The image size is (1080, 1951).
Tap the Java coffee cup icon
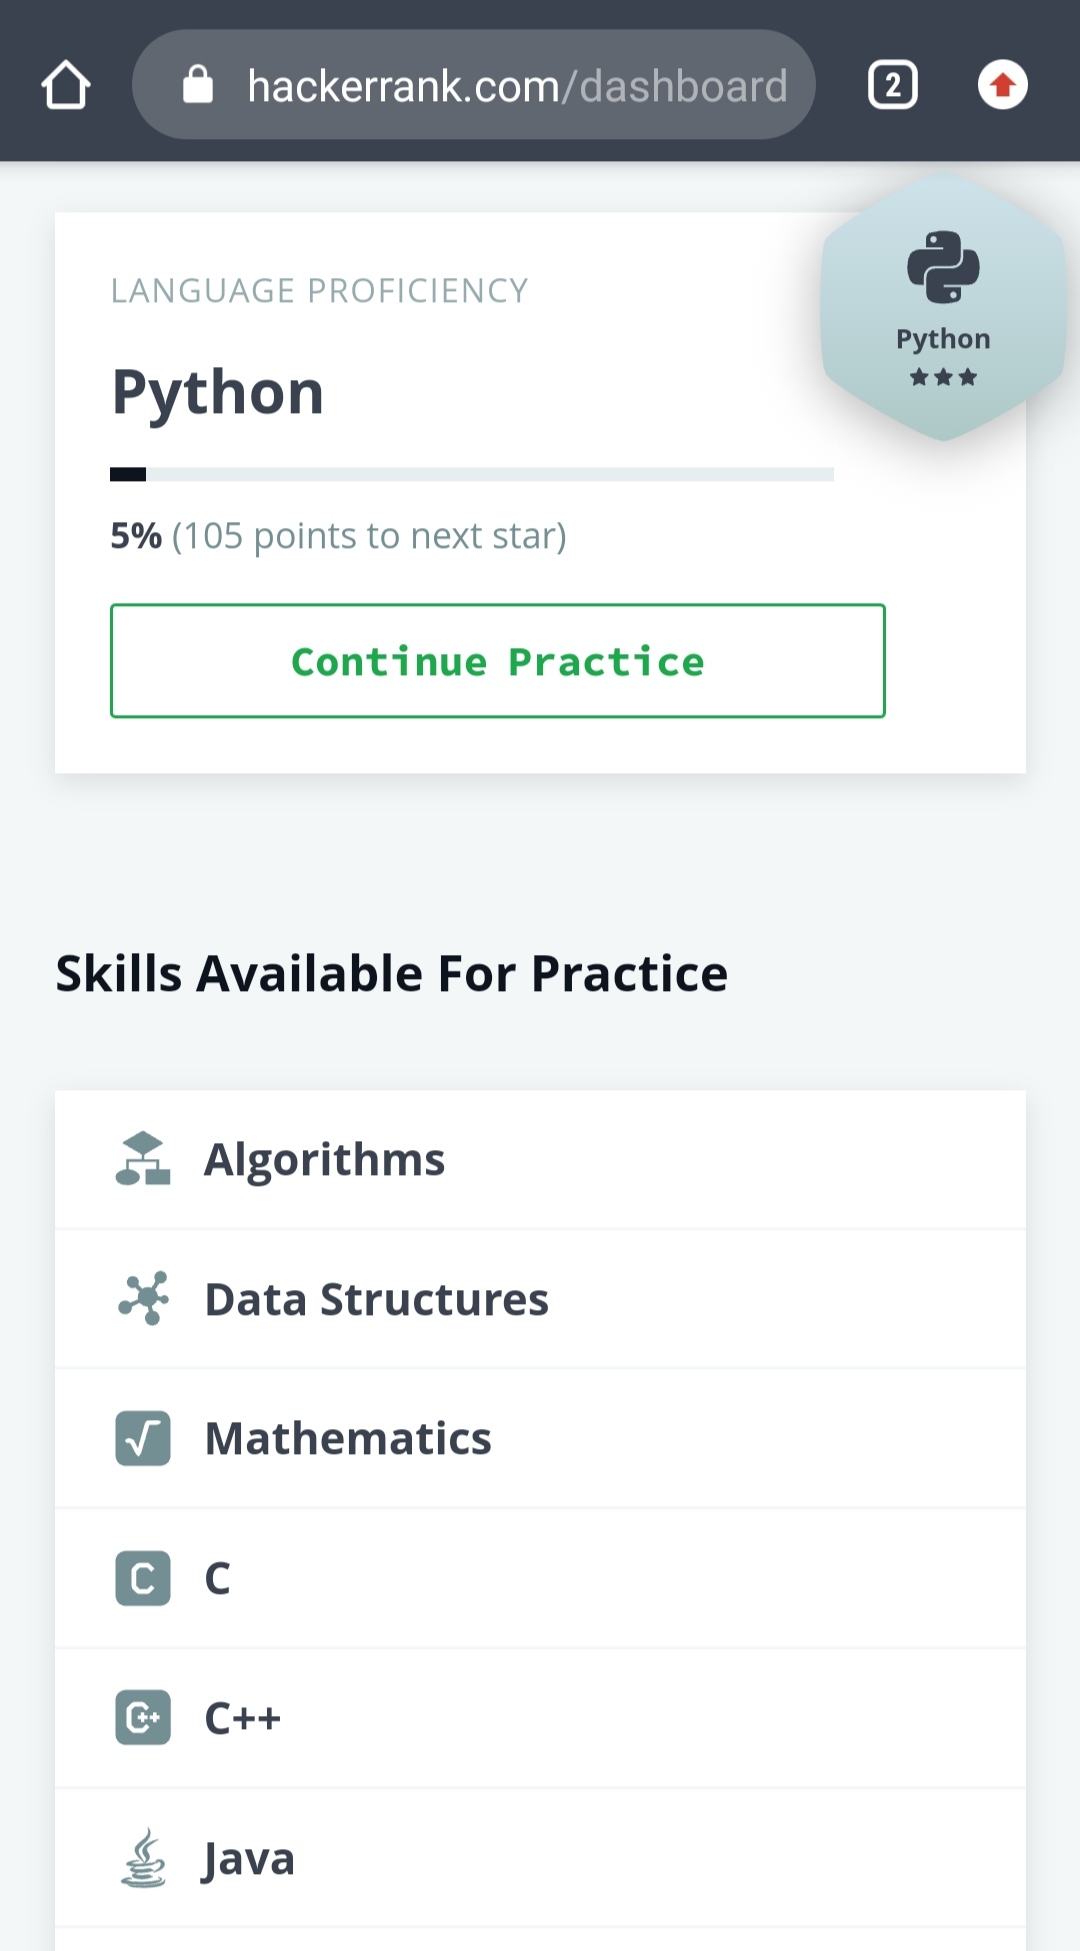[x=143, y=1858]
